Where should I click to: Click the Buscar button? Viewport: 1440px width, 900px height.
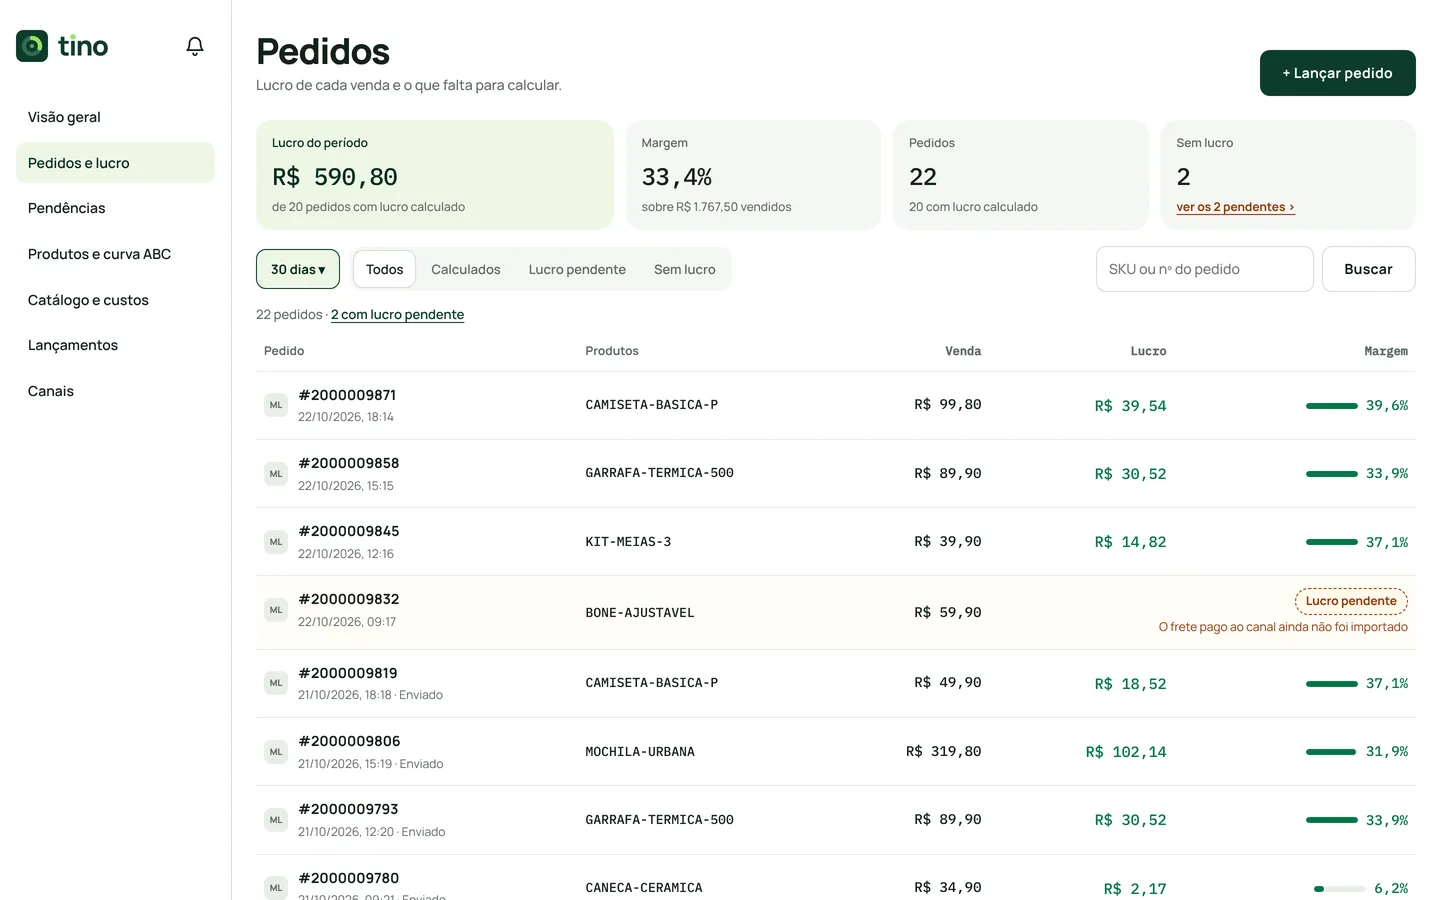pos(1368,269)
